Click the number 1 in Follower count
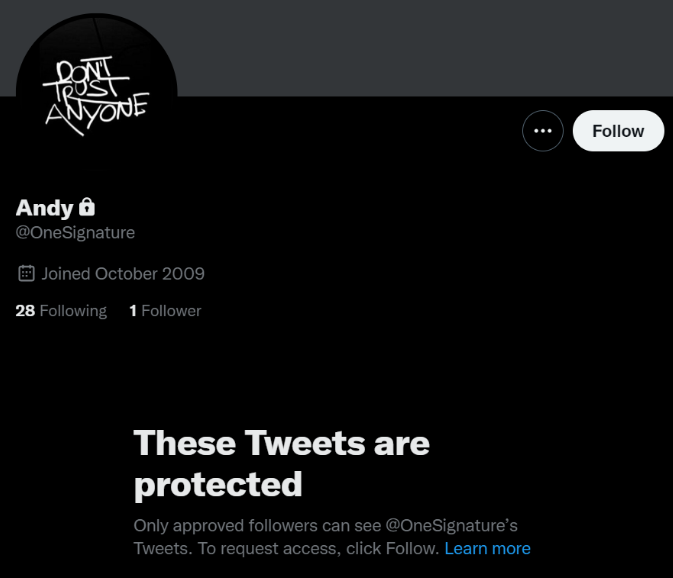673x578 pixels. tap(133, 311)
